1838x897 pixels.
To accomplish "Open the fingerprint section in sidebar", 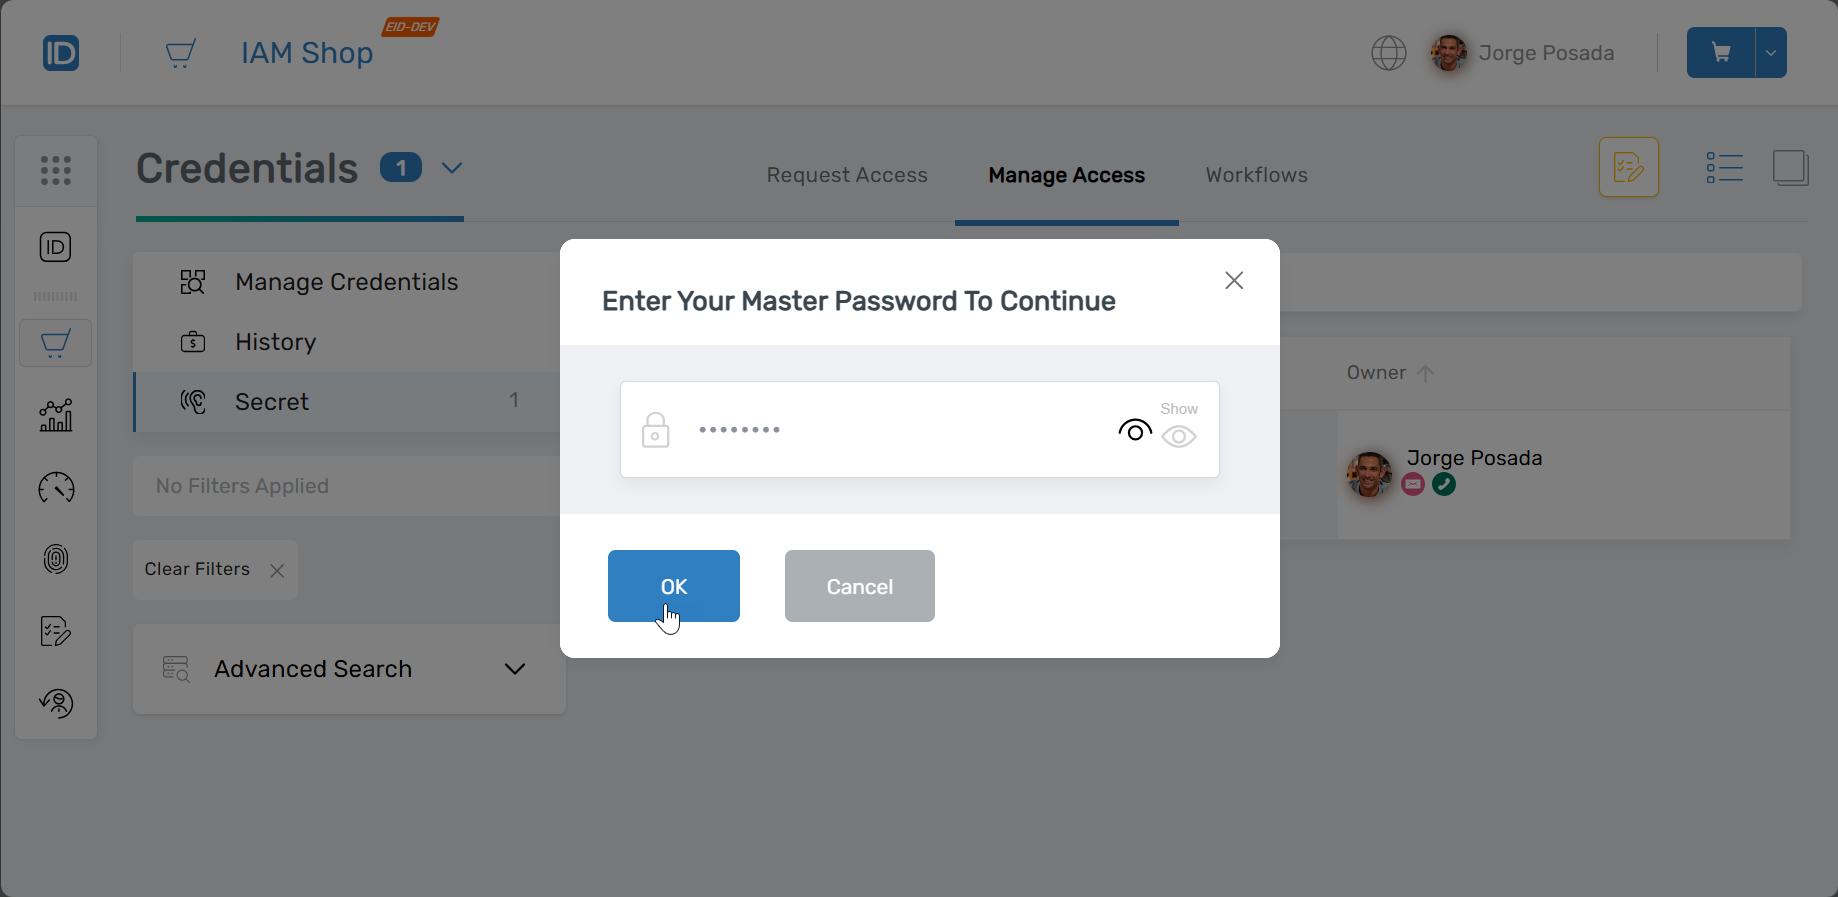I will pos(55,559).
